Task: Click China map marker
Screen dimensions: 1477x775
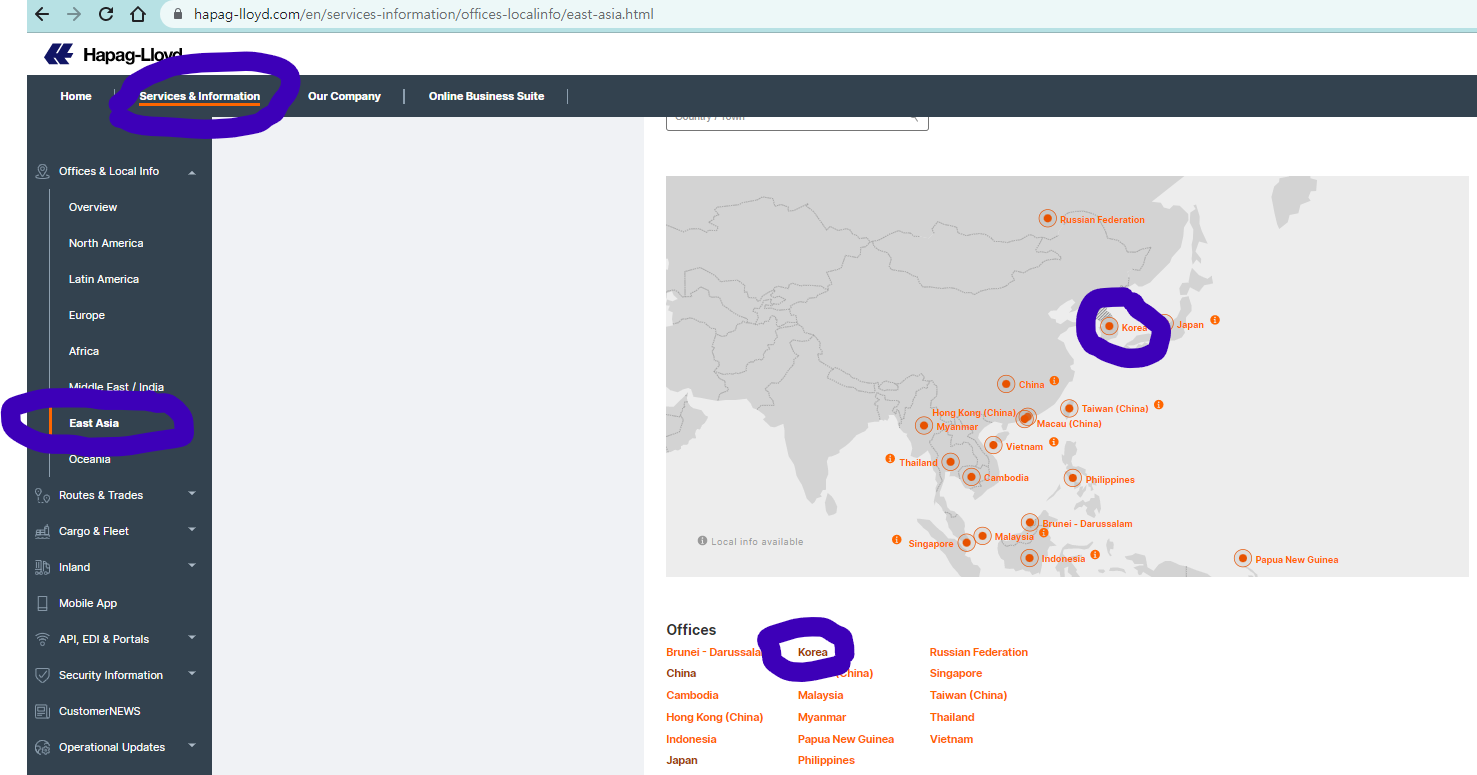Action: coord(1006,384)
